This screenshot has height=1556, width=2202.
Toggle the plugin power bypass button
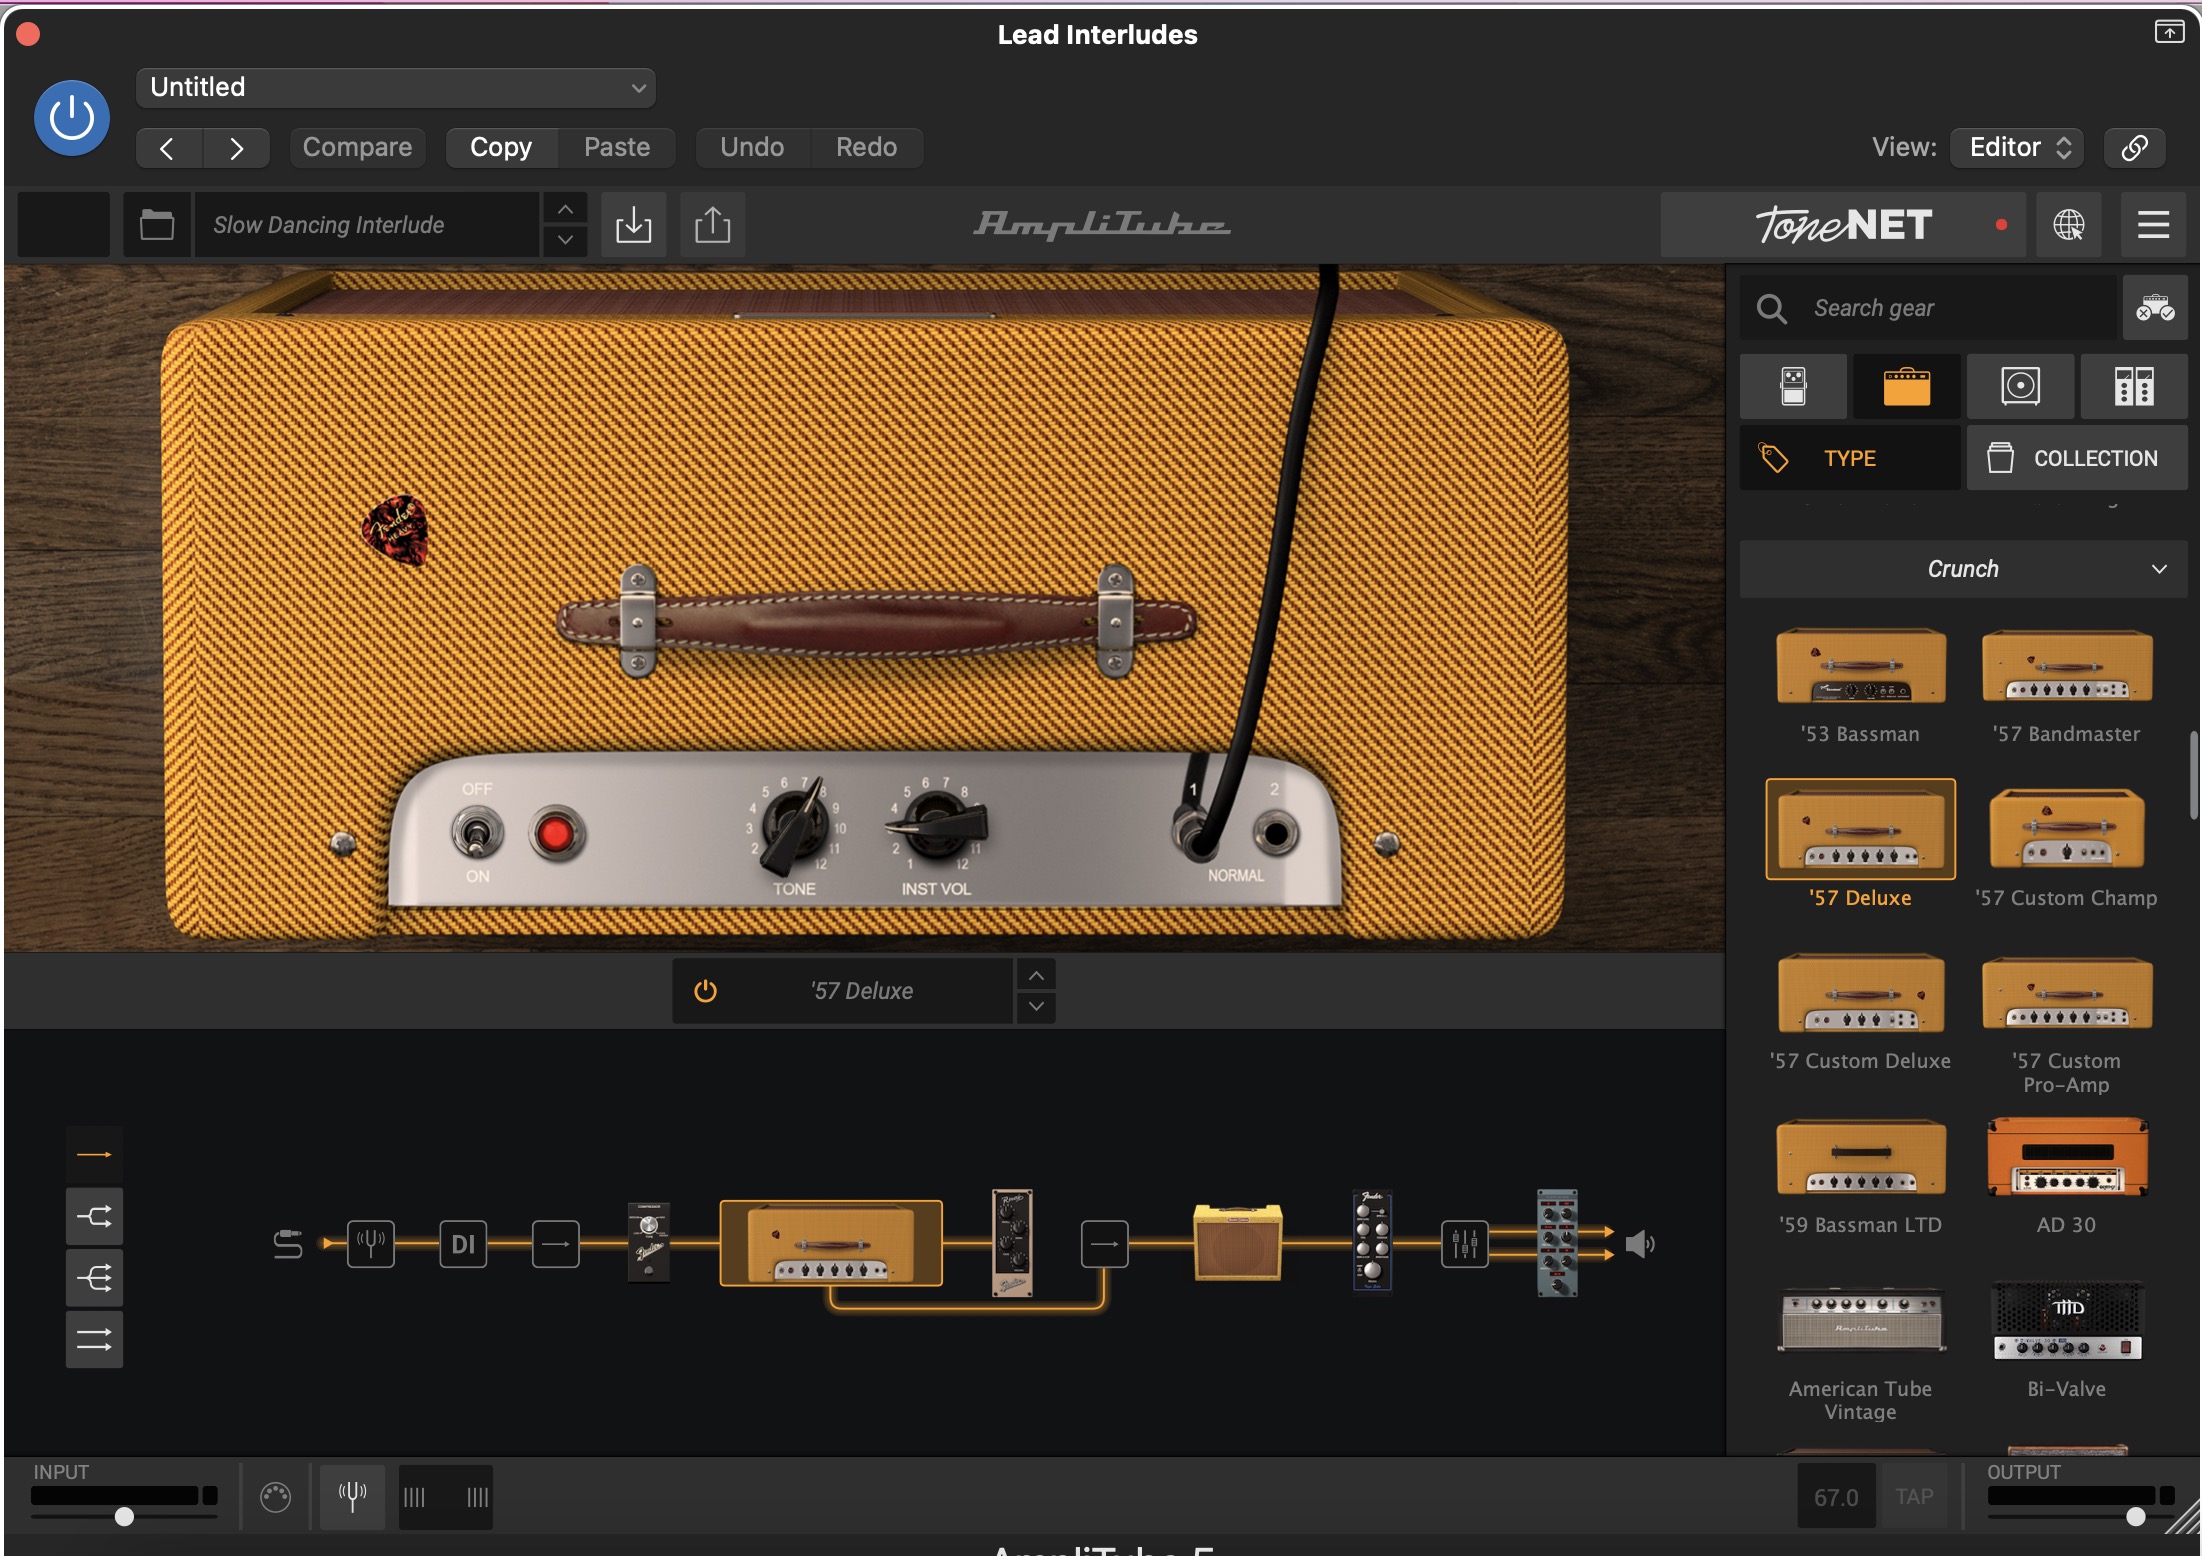(x=72, y=118)
